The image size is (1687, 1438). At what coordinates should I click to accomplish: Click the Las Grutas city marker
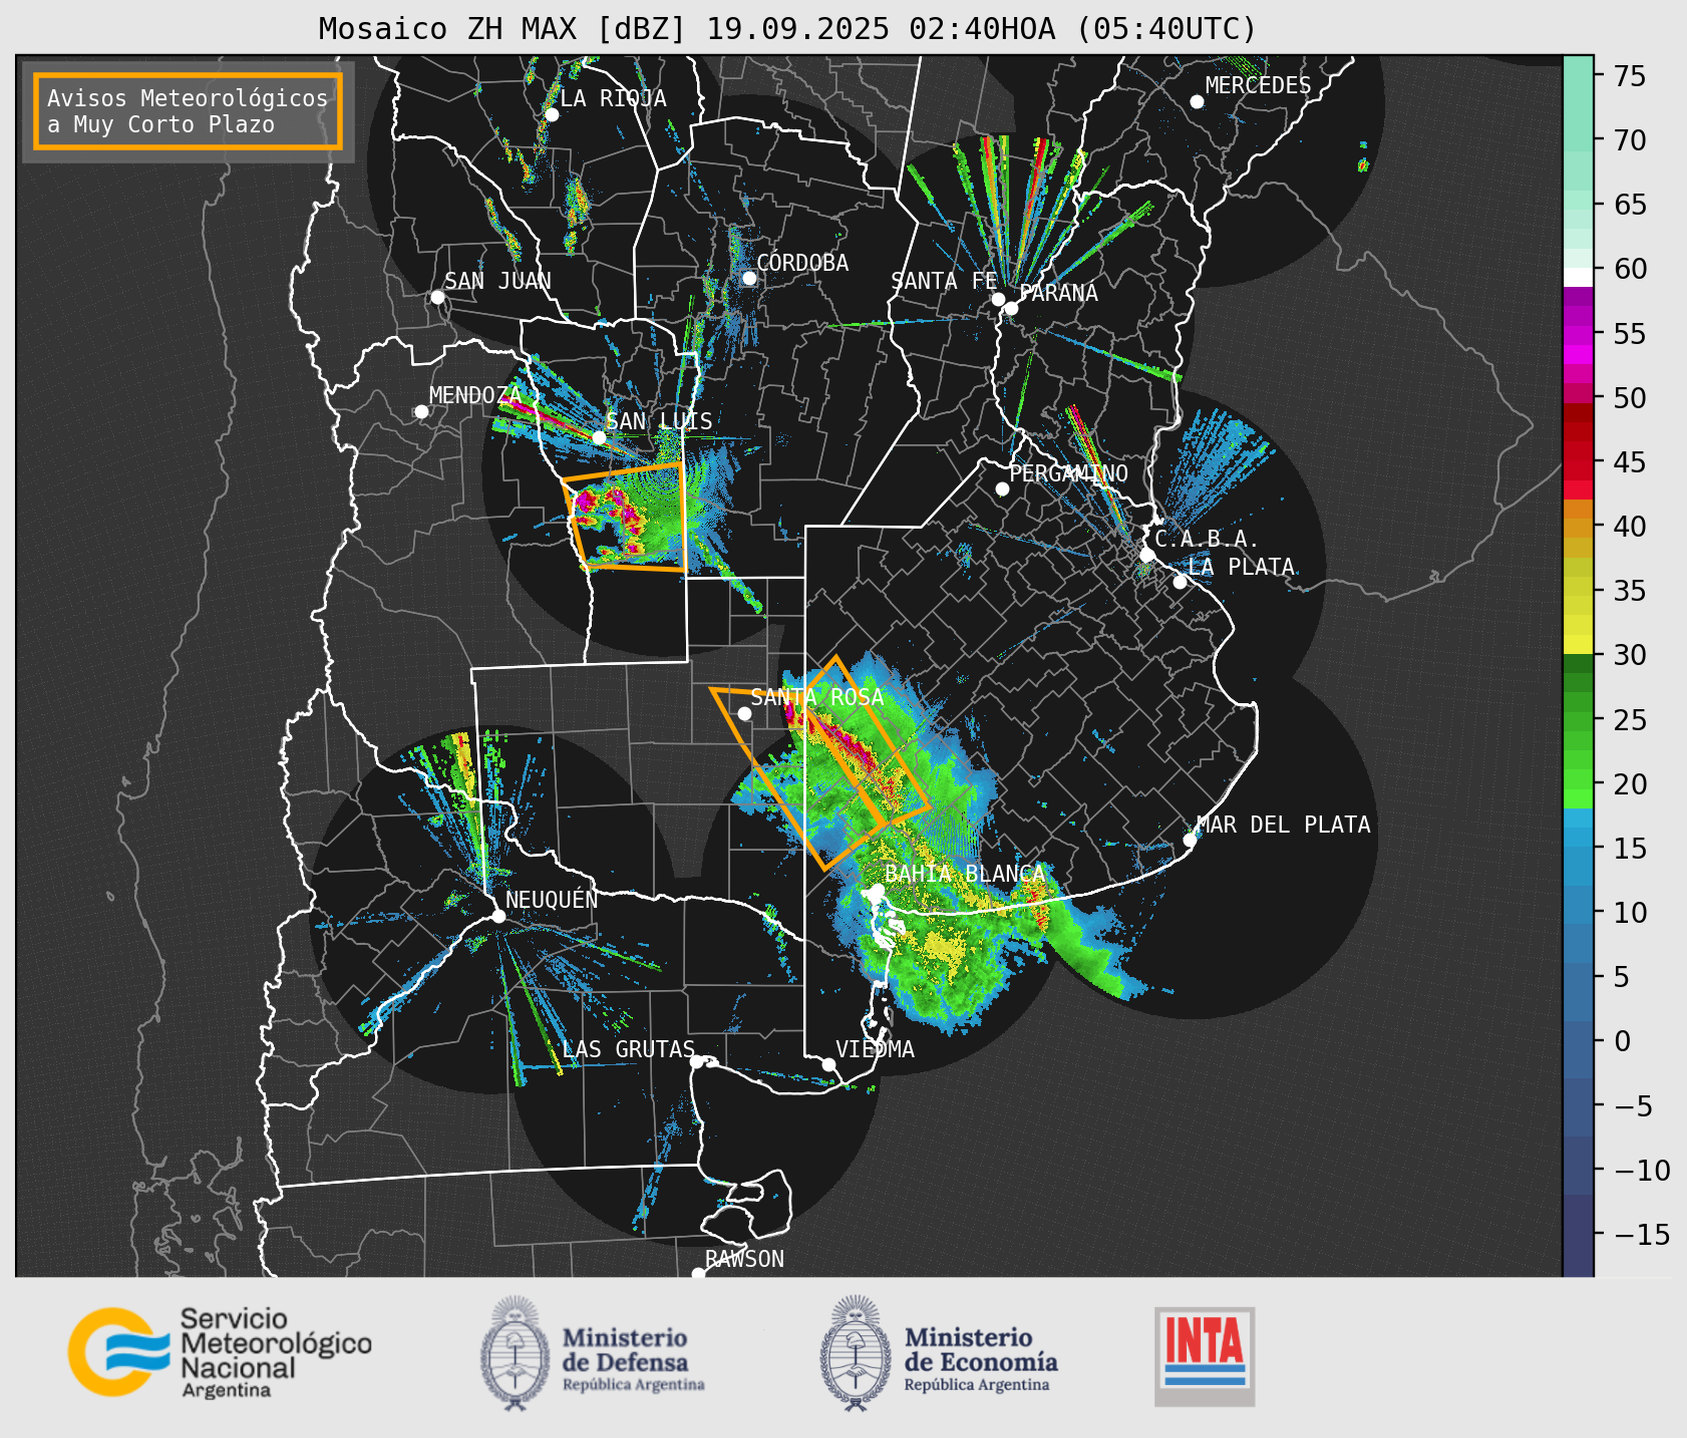click(697, 1061)
